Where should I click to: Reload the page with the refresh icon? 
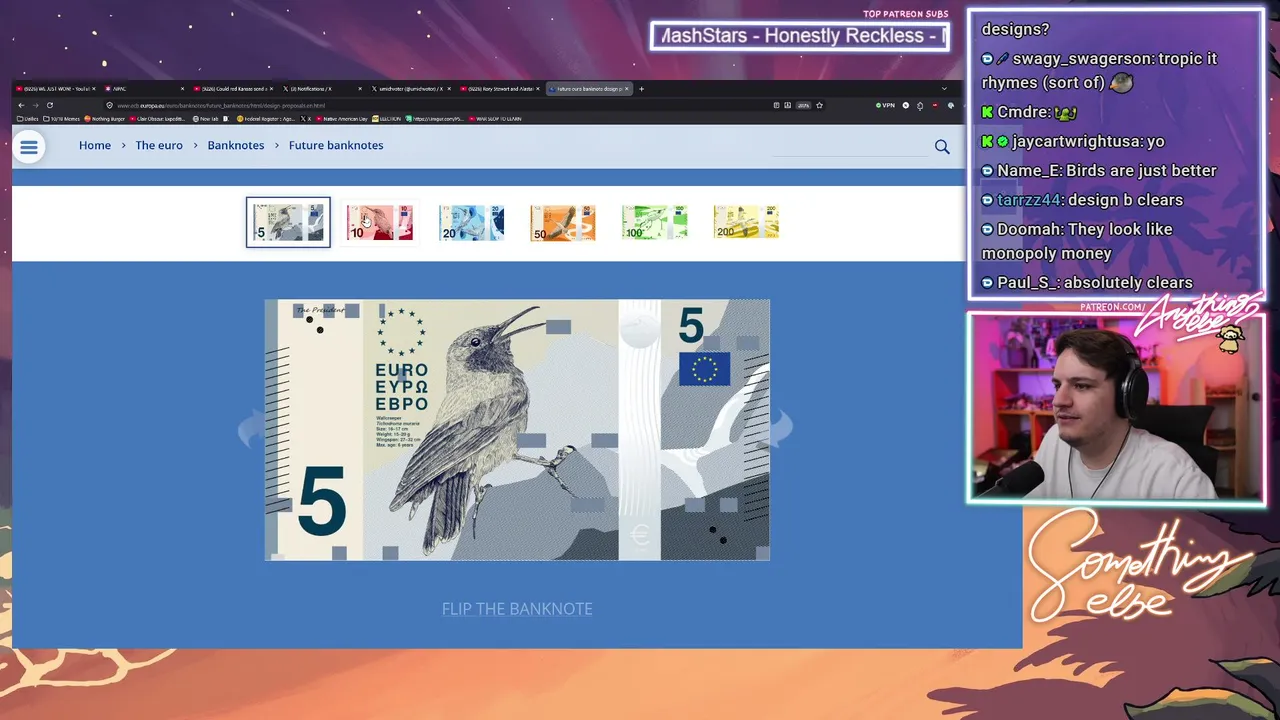click(49, 105)
